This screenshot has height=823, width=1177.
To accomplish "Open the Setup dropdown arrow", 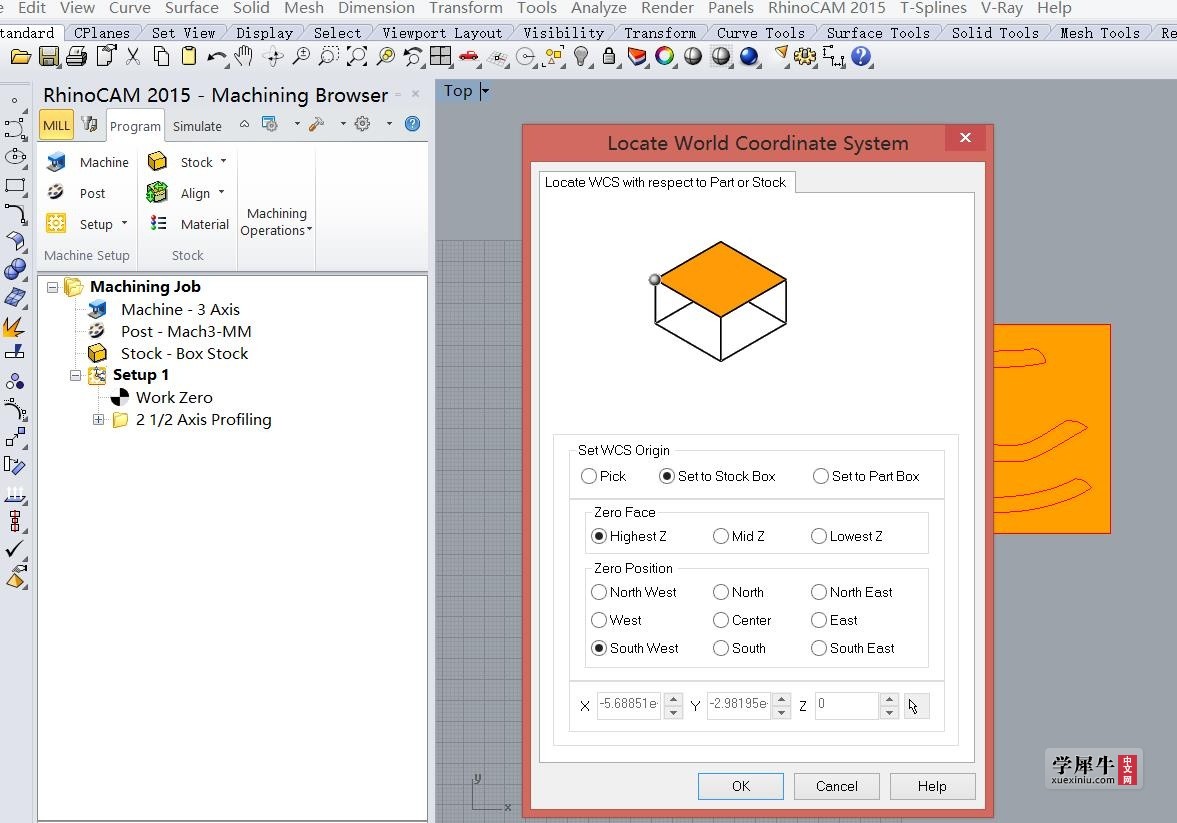I will click(x=124, y=223).
